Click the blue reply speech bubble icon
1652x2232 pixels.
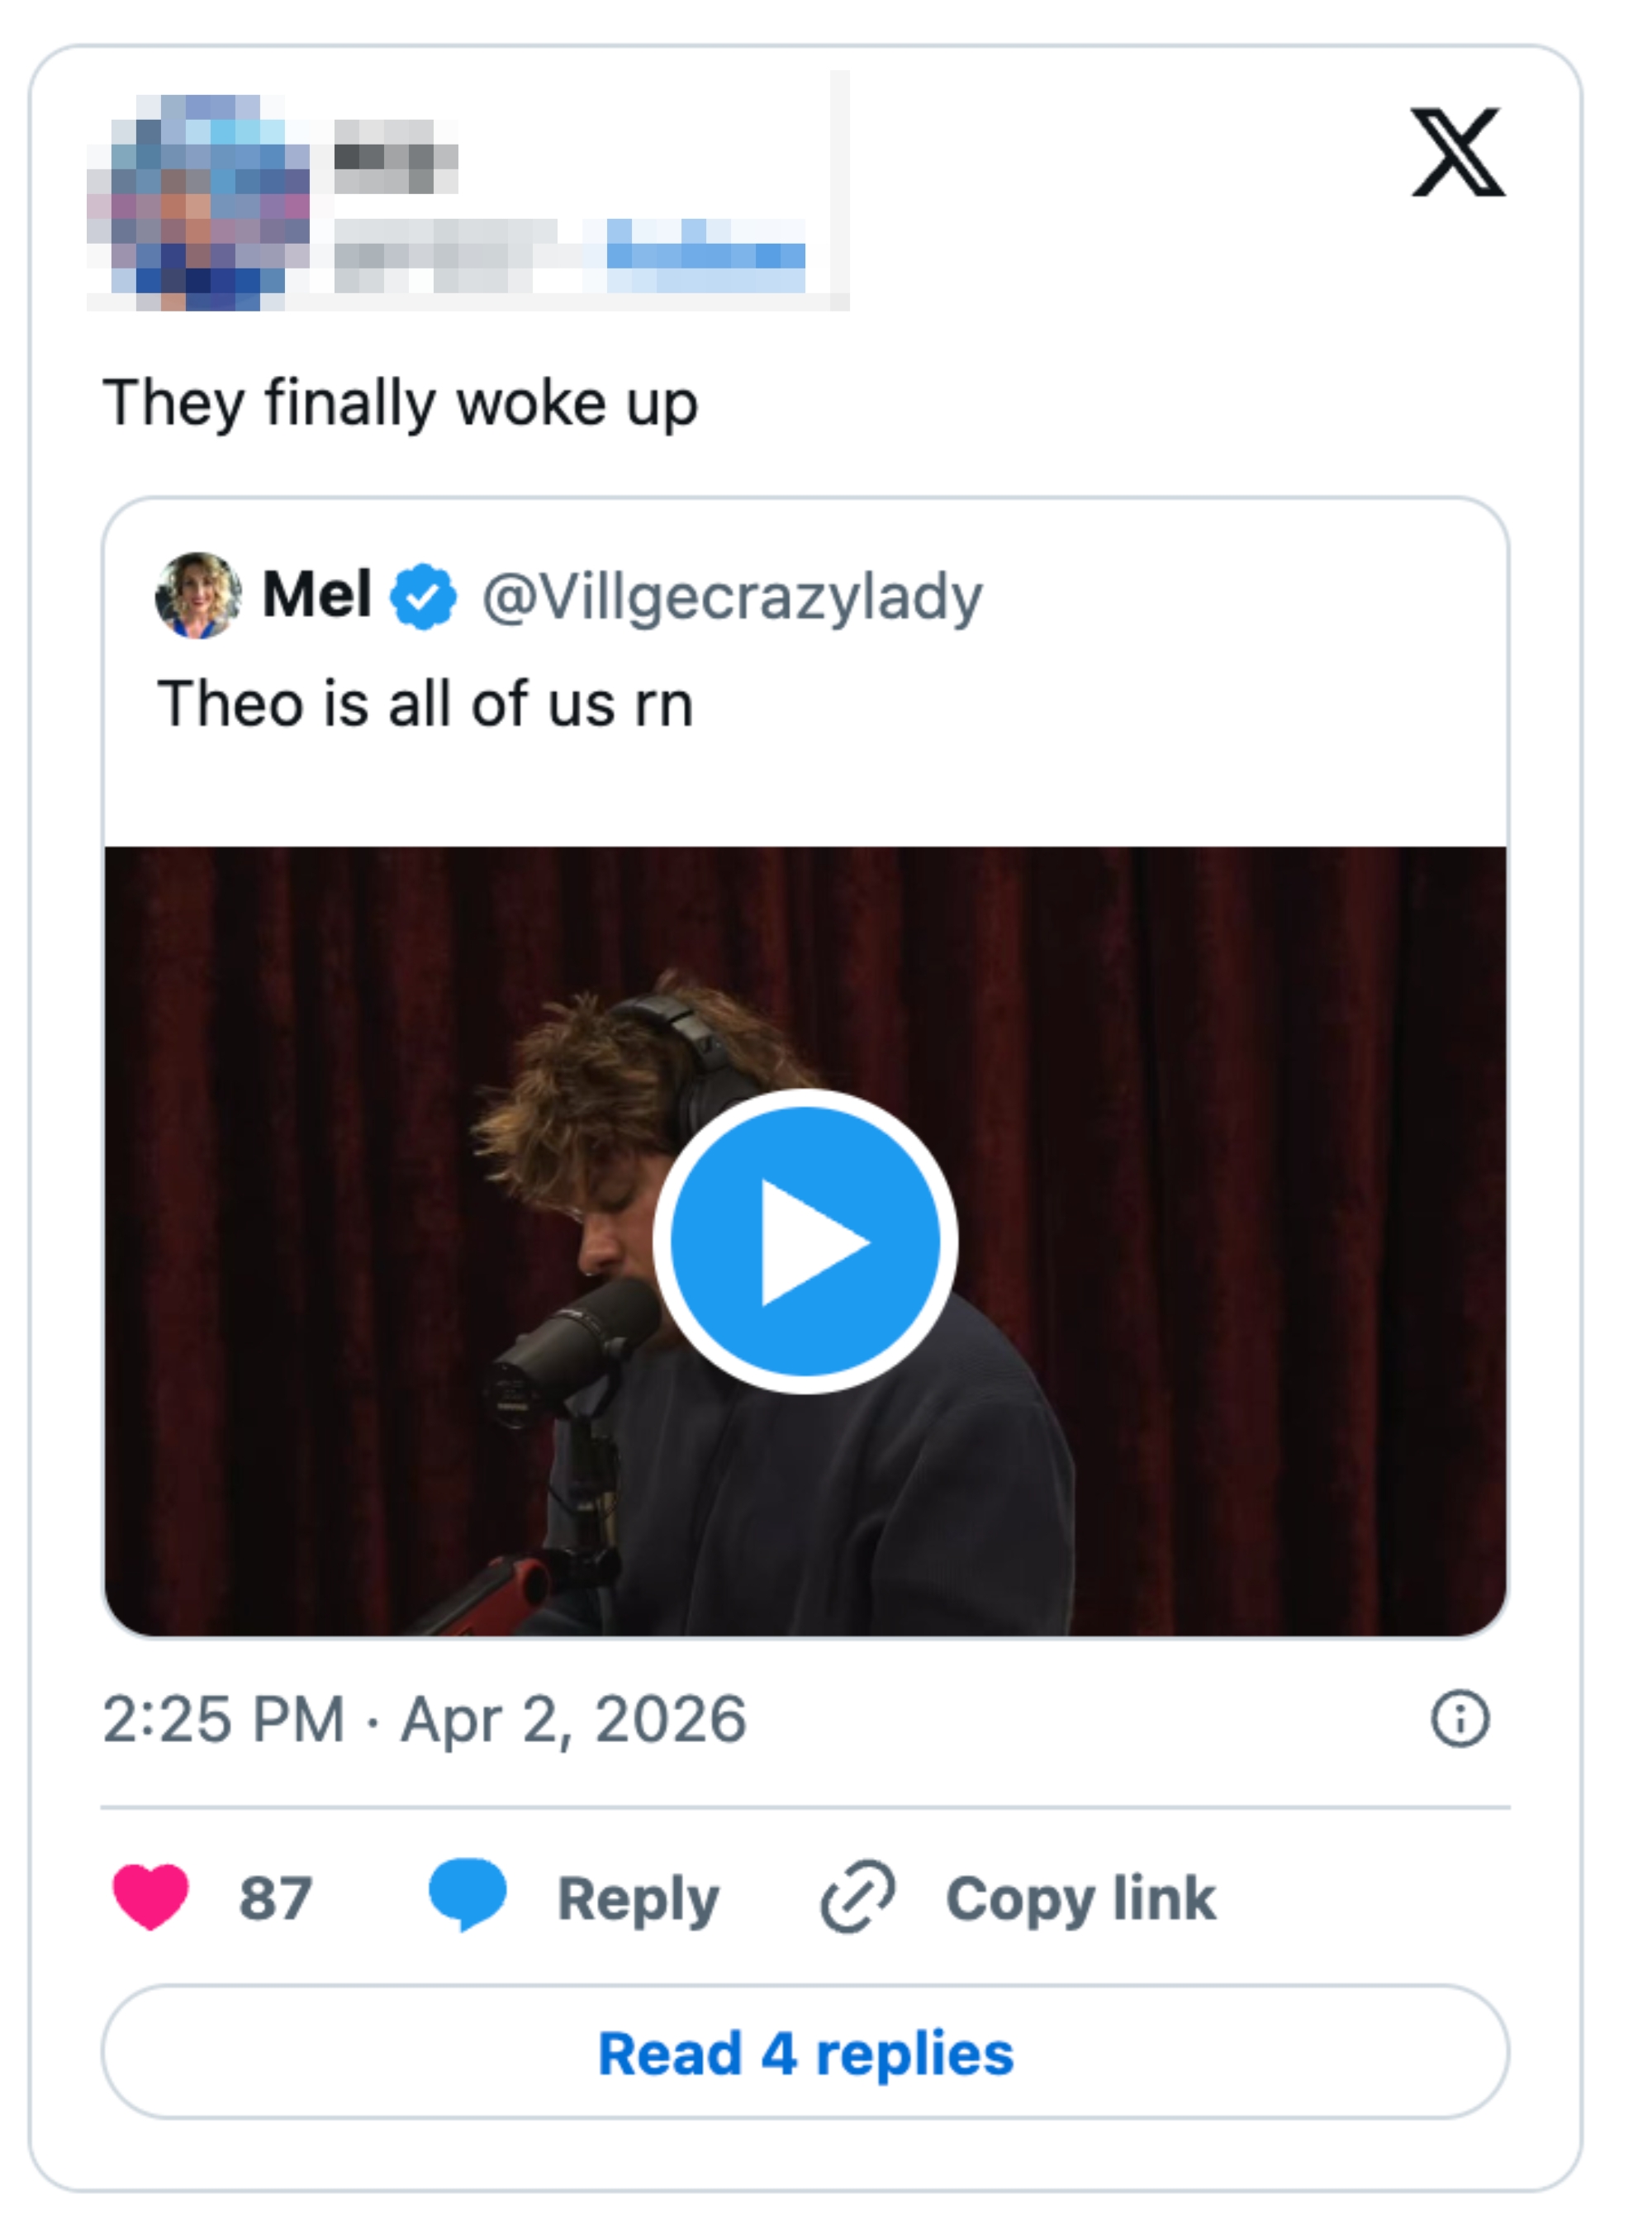click(467, 1894)
